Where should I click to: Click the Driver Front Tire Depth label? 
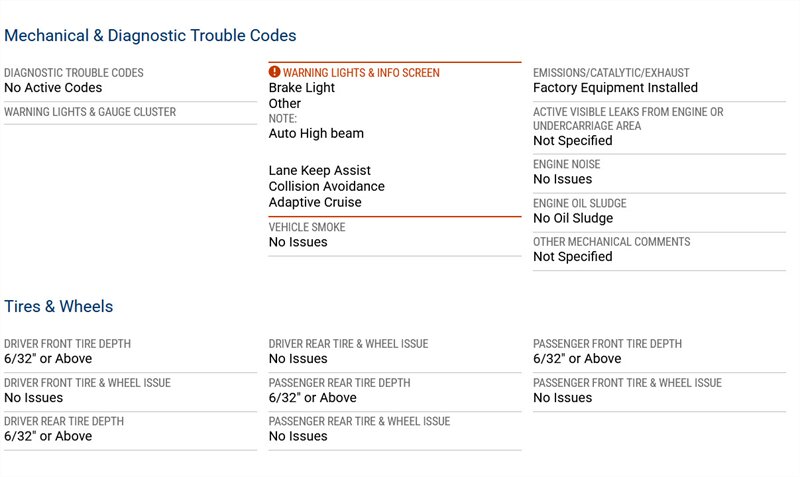[67, 344]
